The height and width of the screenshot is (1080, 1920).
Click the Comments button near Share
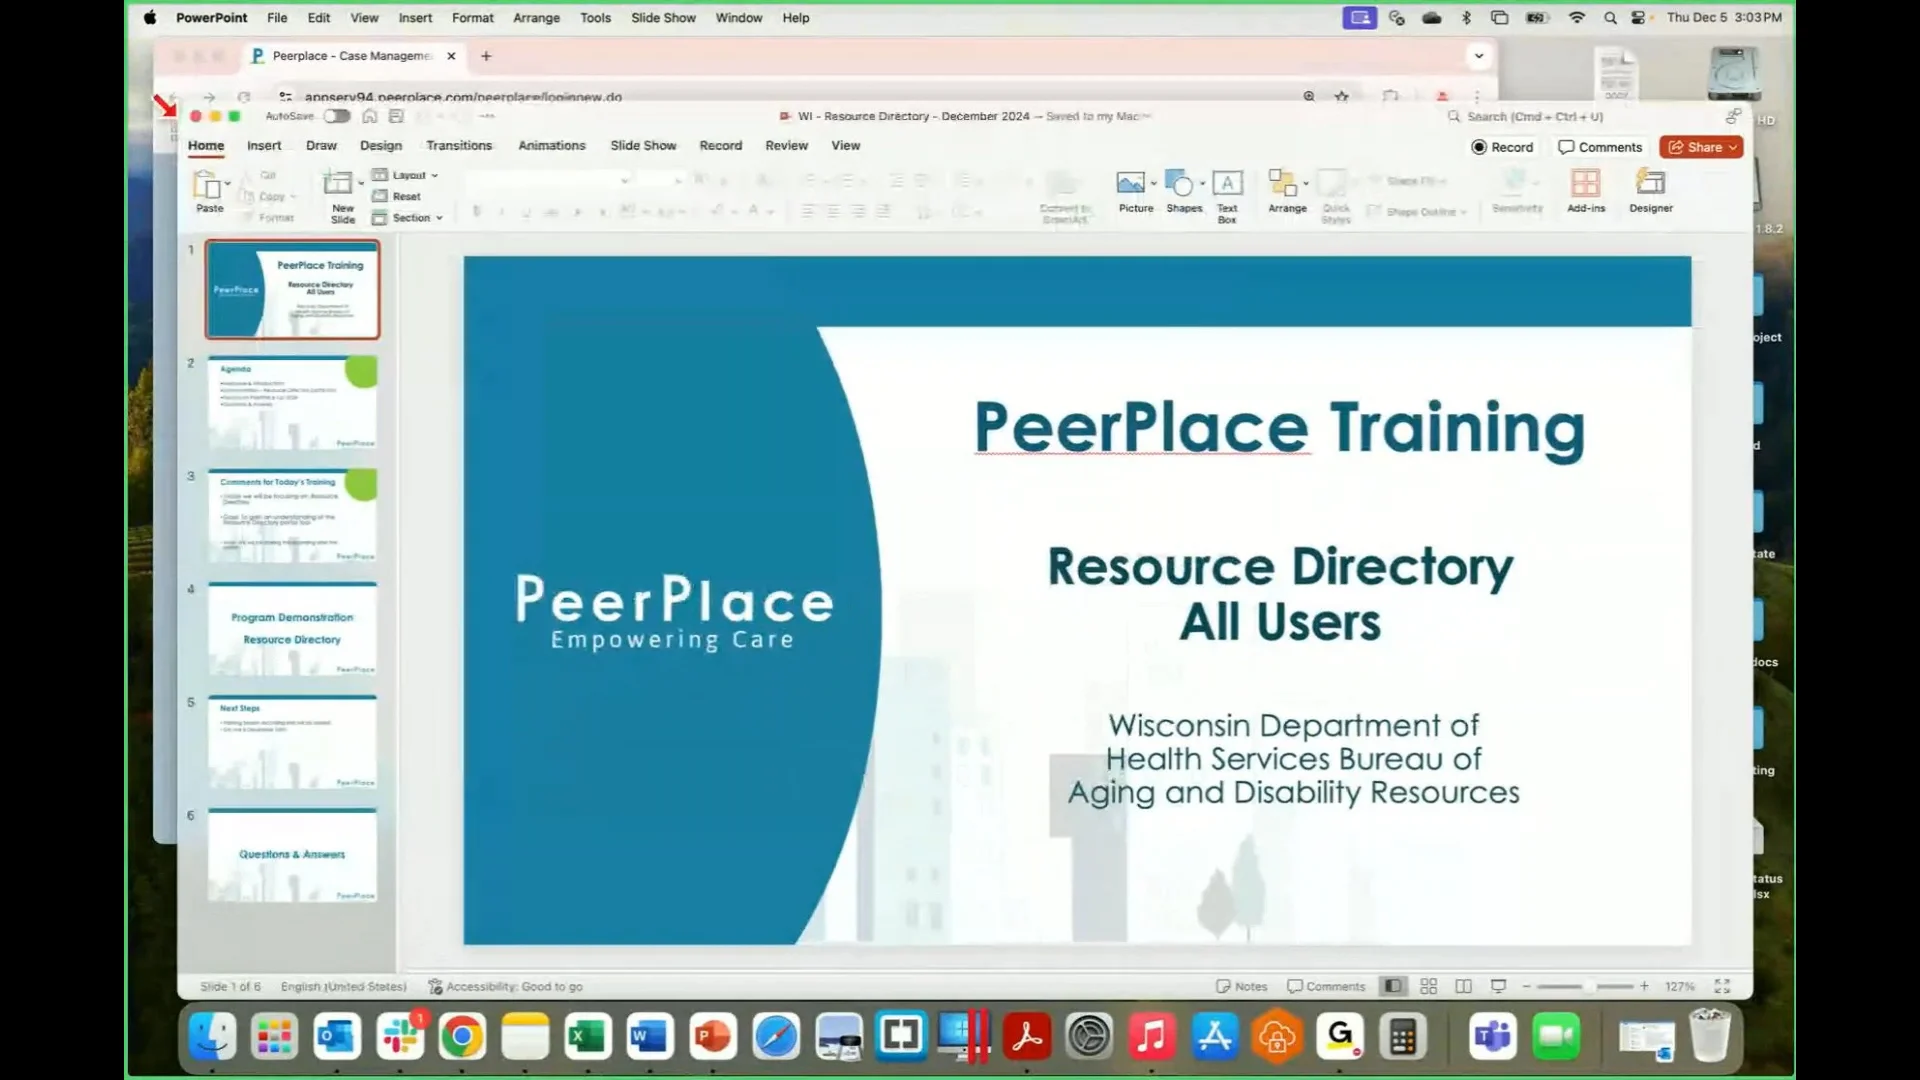[1600, 147]
